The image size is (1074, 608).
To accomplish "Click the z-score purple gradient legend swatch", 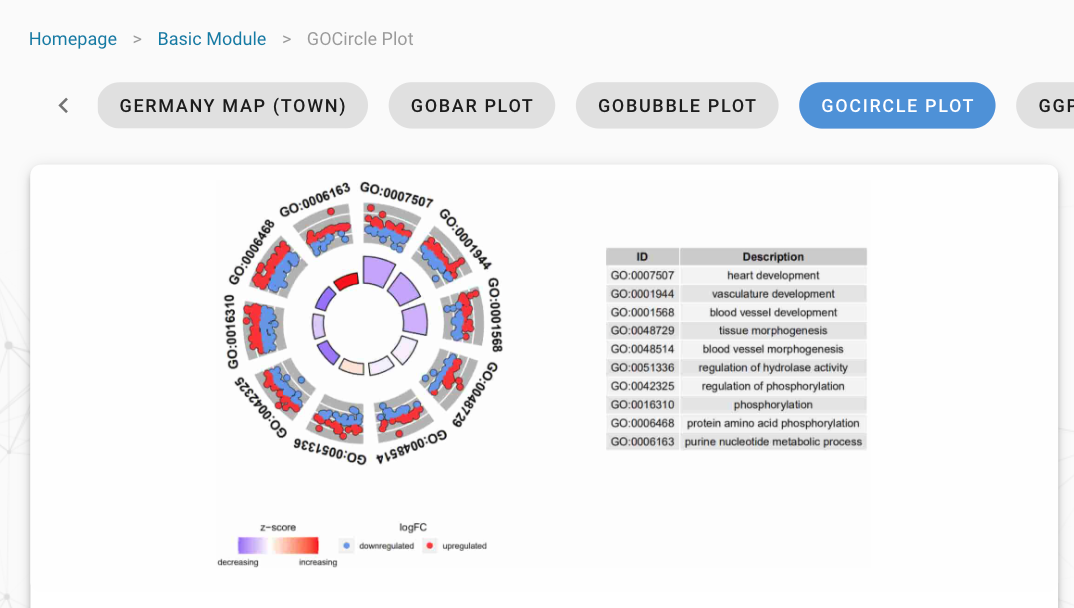I will click(252, 545).
